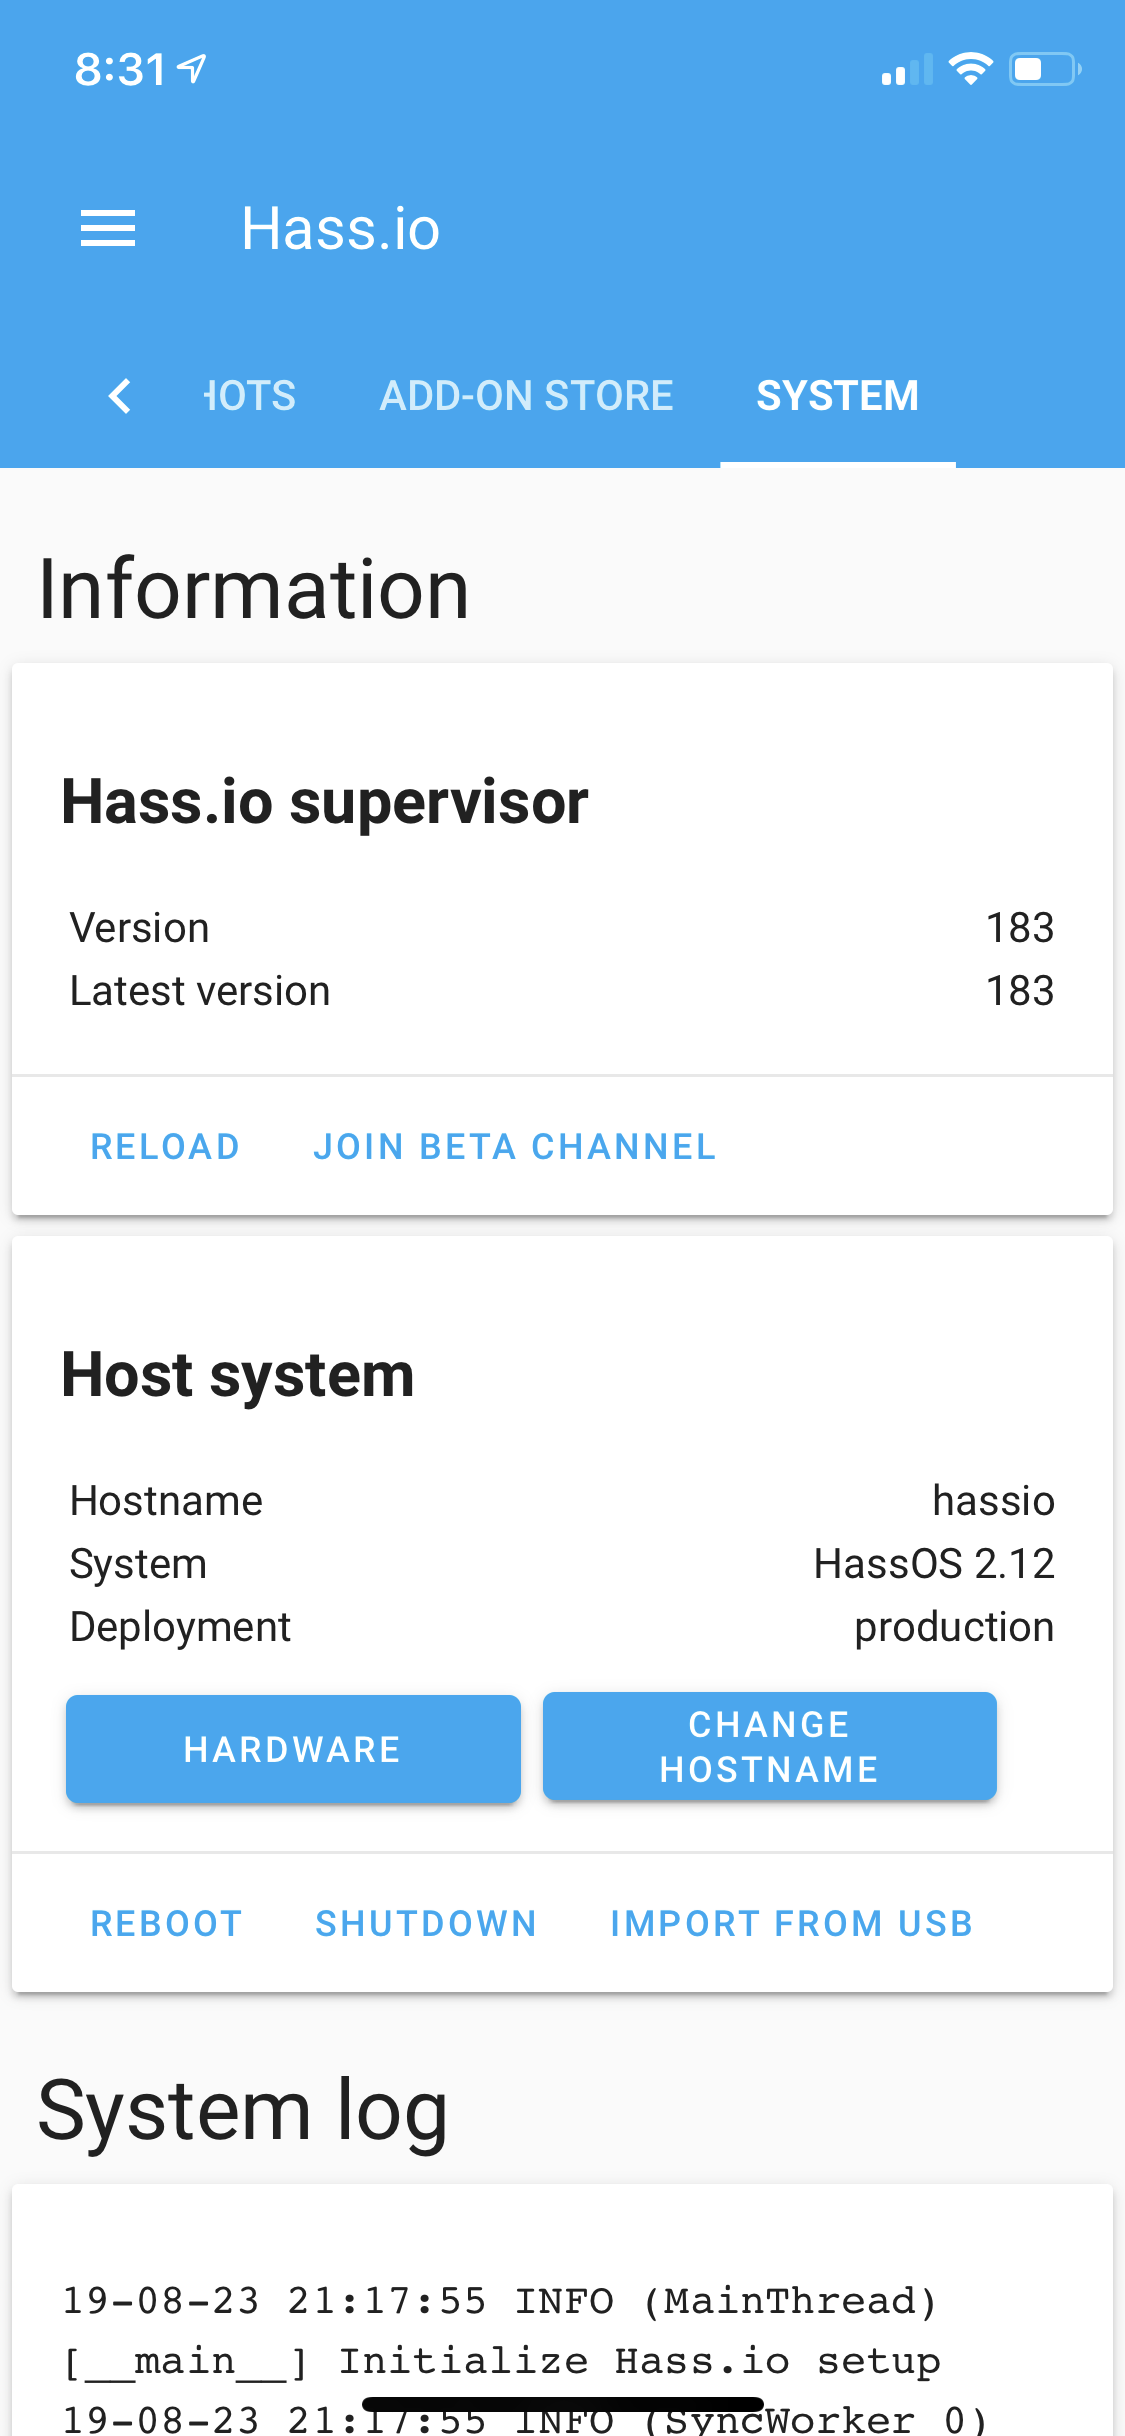The width and height of the screenshot is (1125, 2436).
Task: Go to the partially hidden Snapshots tab
Action: 250,396
